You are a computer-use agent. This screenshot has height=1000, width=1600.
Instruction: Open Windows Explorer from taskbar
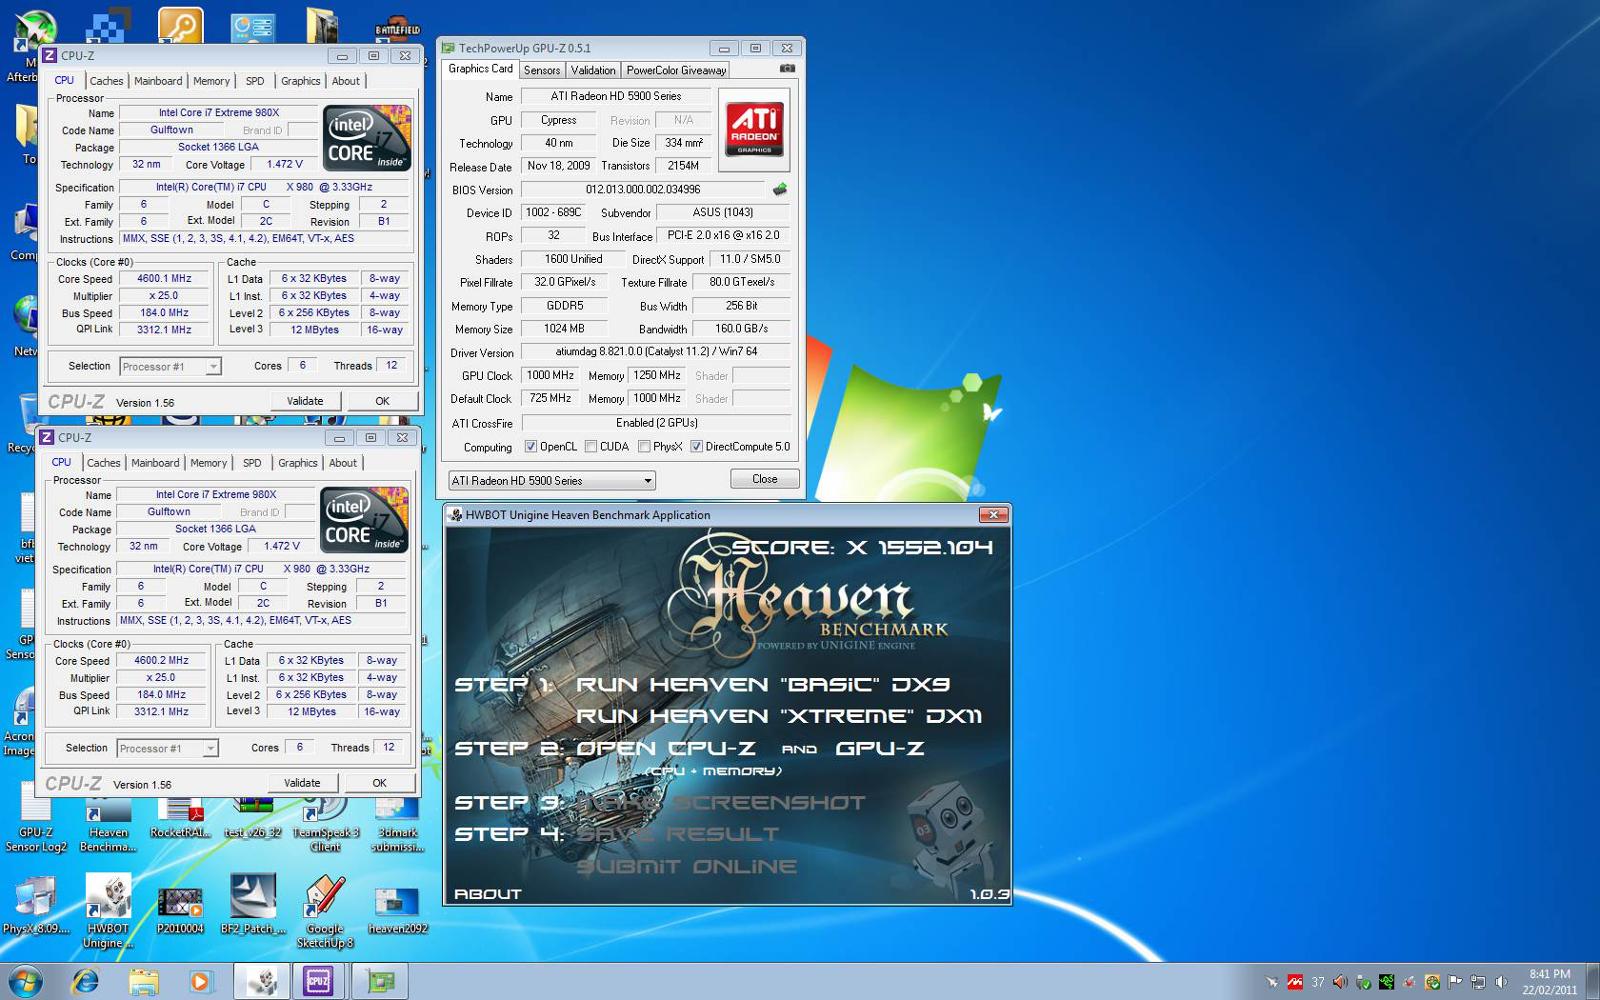[144, 981]
